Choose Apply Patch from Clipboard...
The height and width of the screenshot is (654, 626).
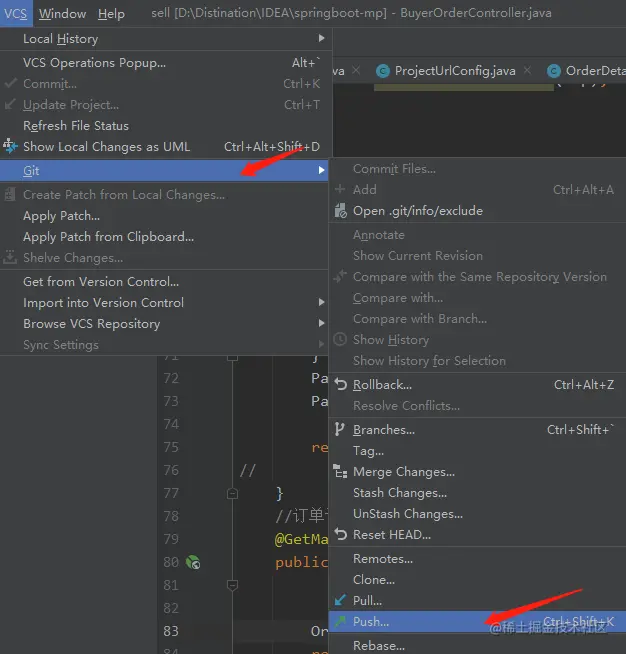coord(164,237)
